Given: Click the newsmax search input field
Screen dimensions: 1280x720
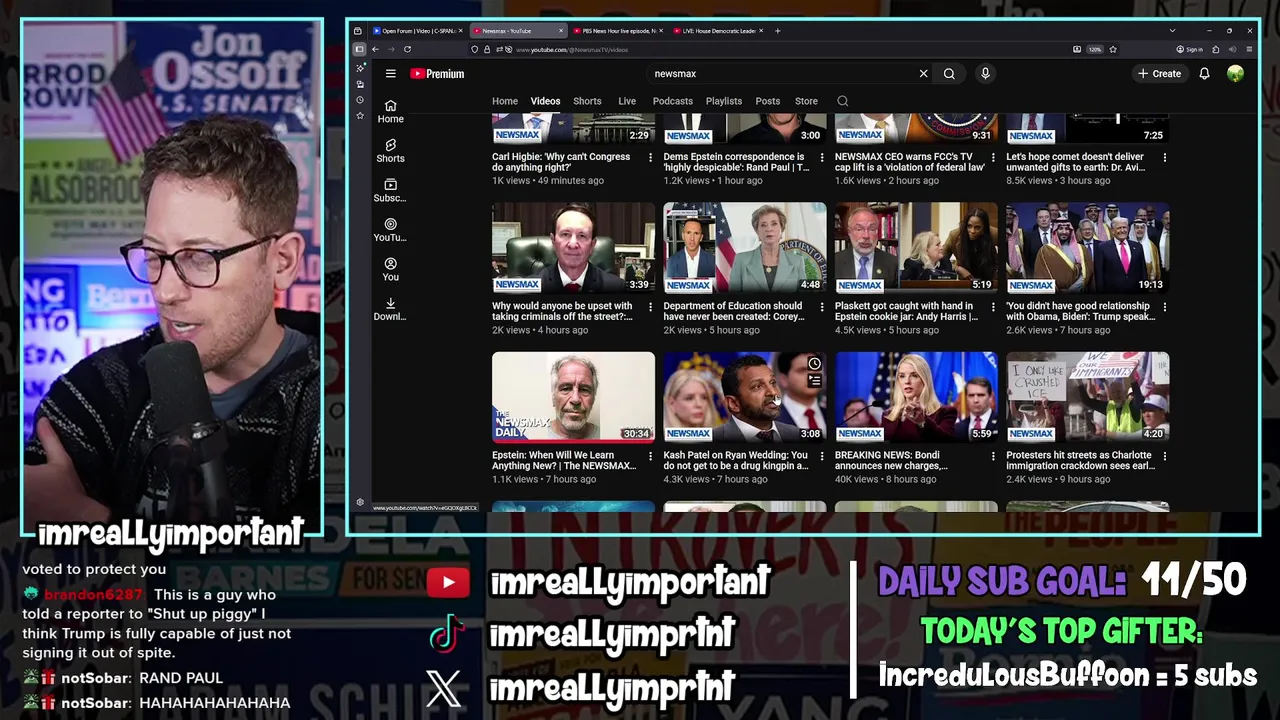Looking at the screenshot, I should pos(780,73).
